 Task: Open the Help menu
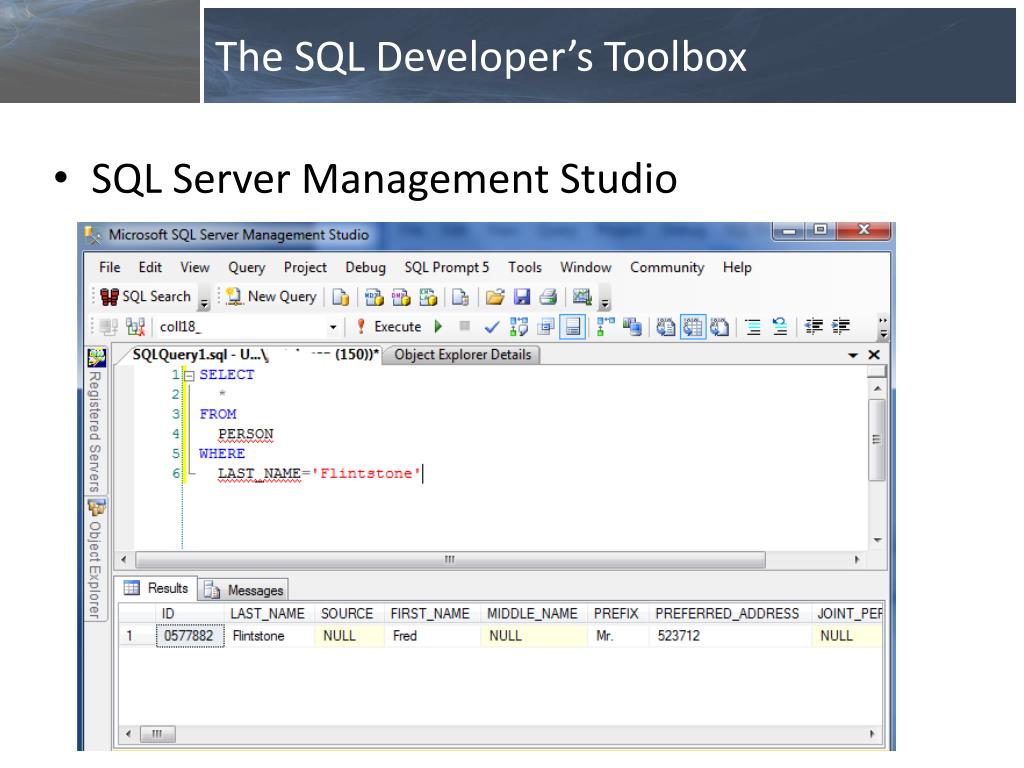click(x=737, y=267)
